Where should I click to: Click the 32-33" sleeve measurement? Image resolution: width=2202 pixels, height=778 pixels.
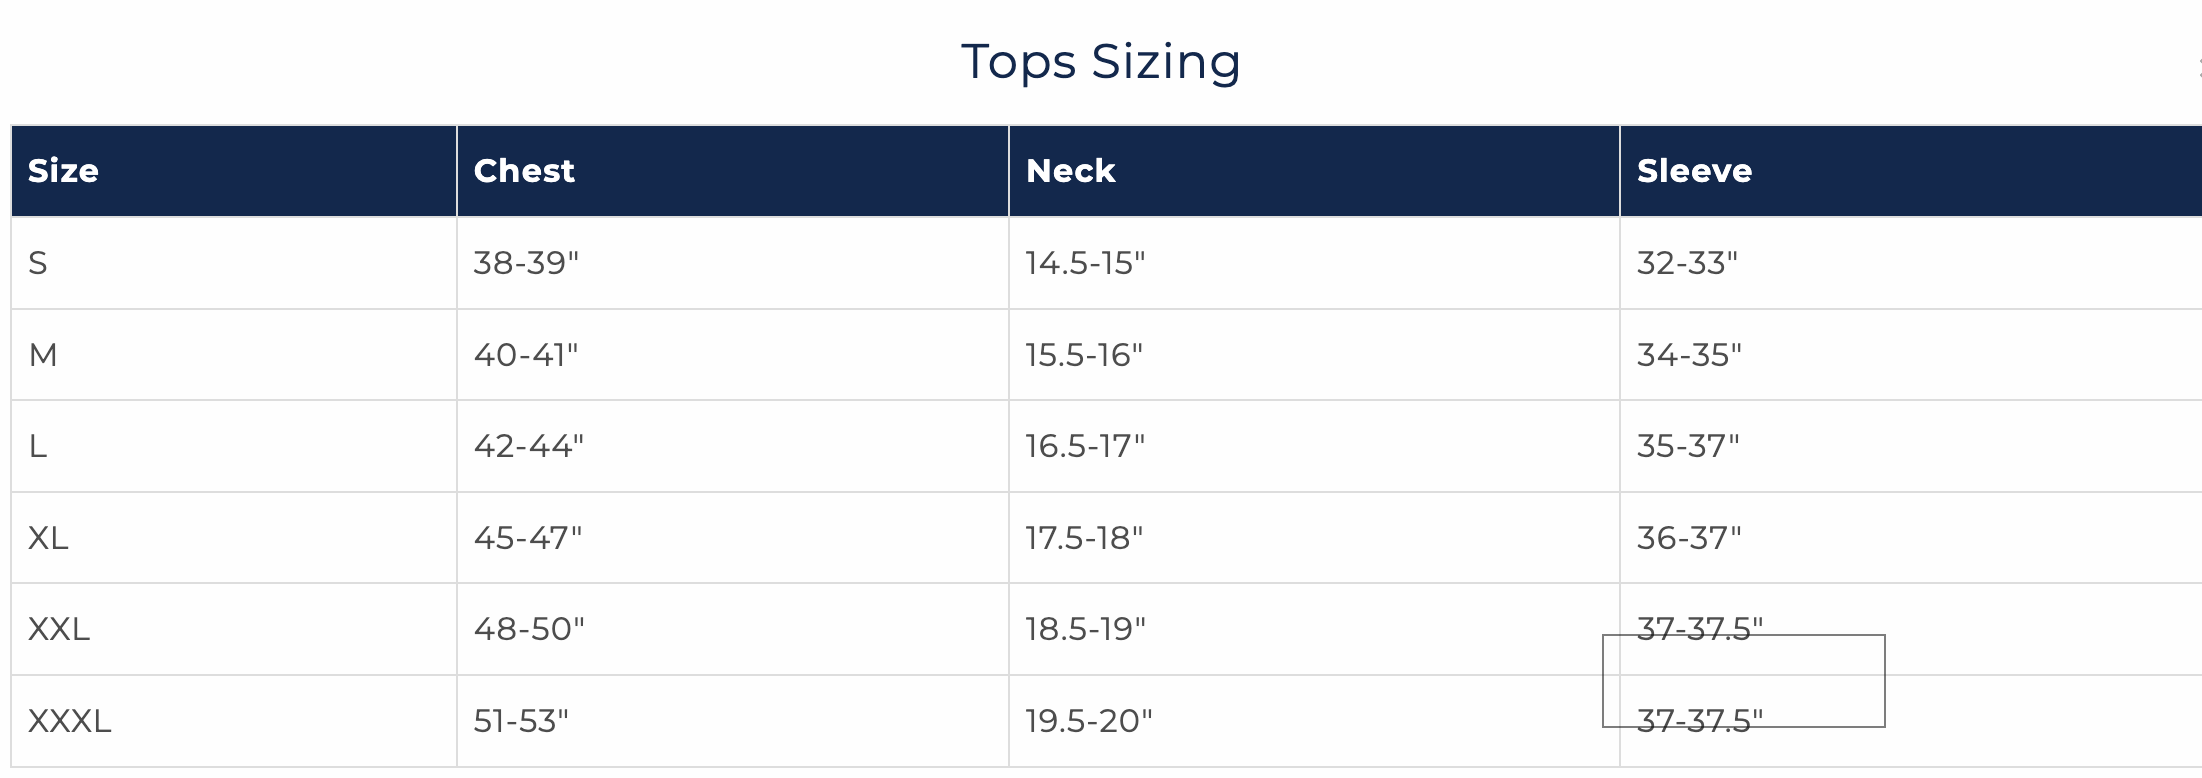point(1687,263)
